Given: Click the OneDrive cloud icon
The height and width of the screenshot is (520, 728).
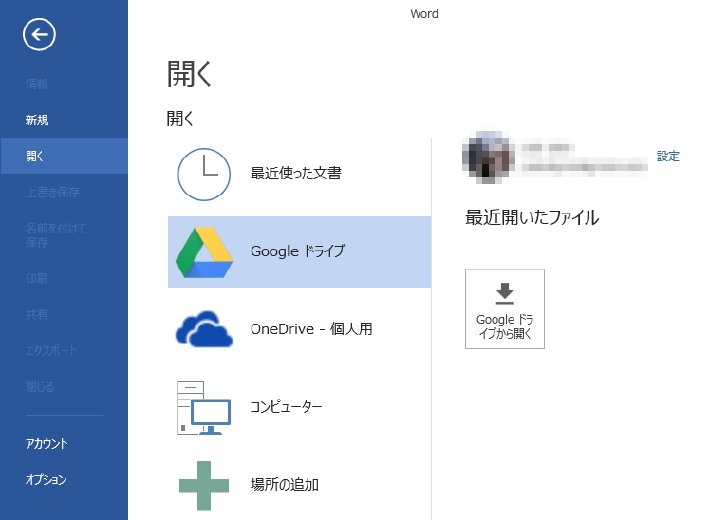Looking at the screenshot, I should [204, 329].
